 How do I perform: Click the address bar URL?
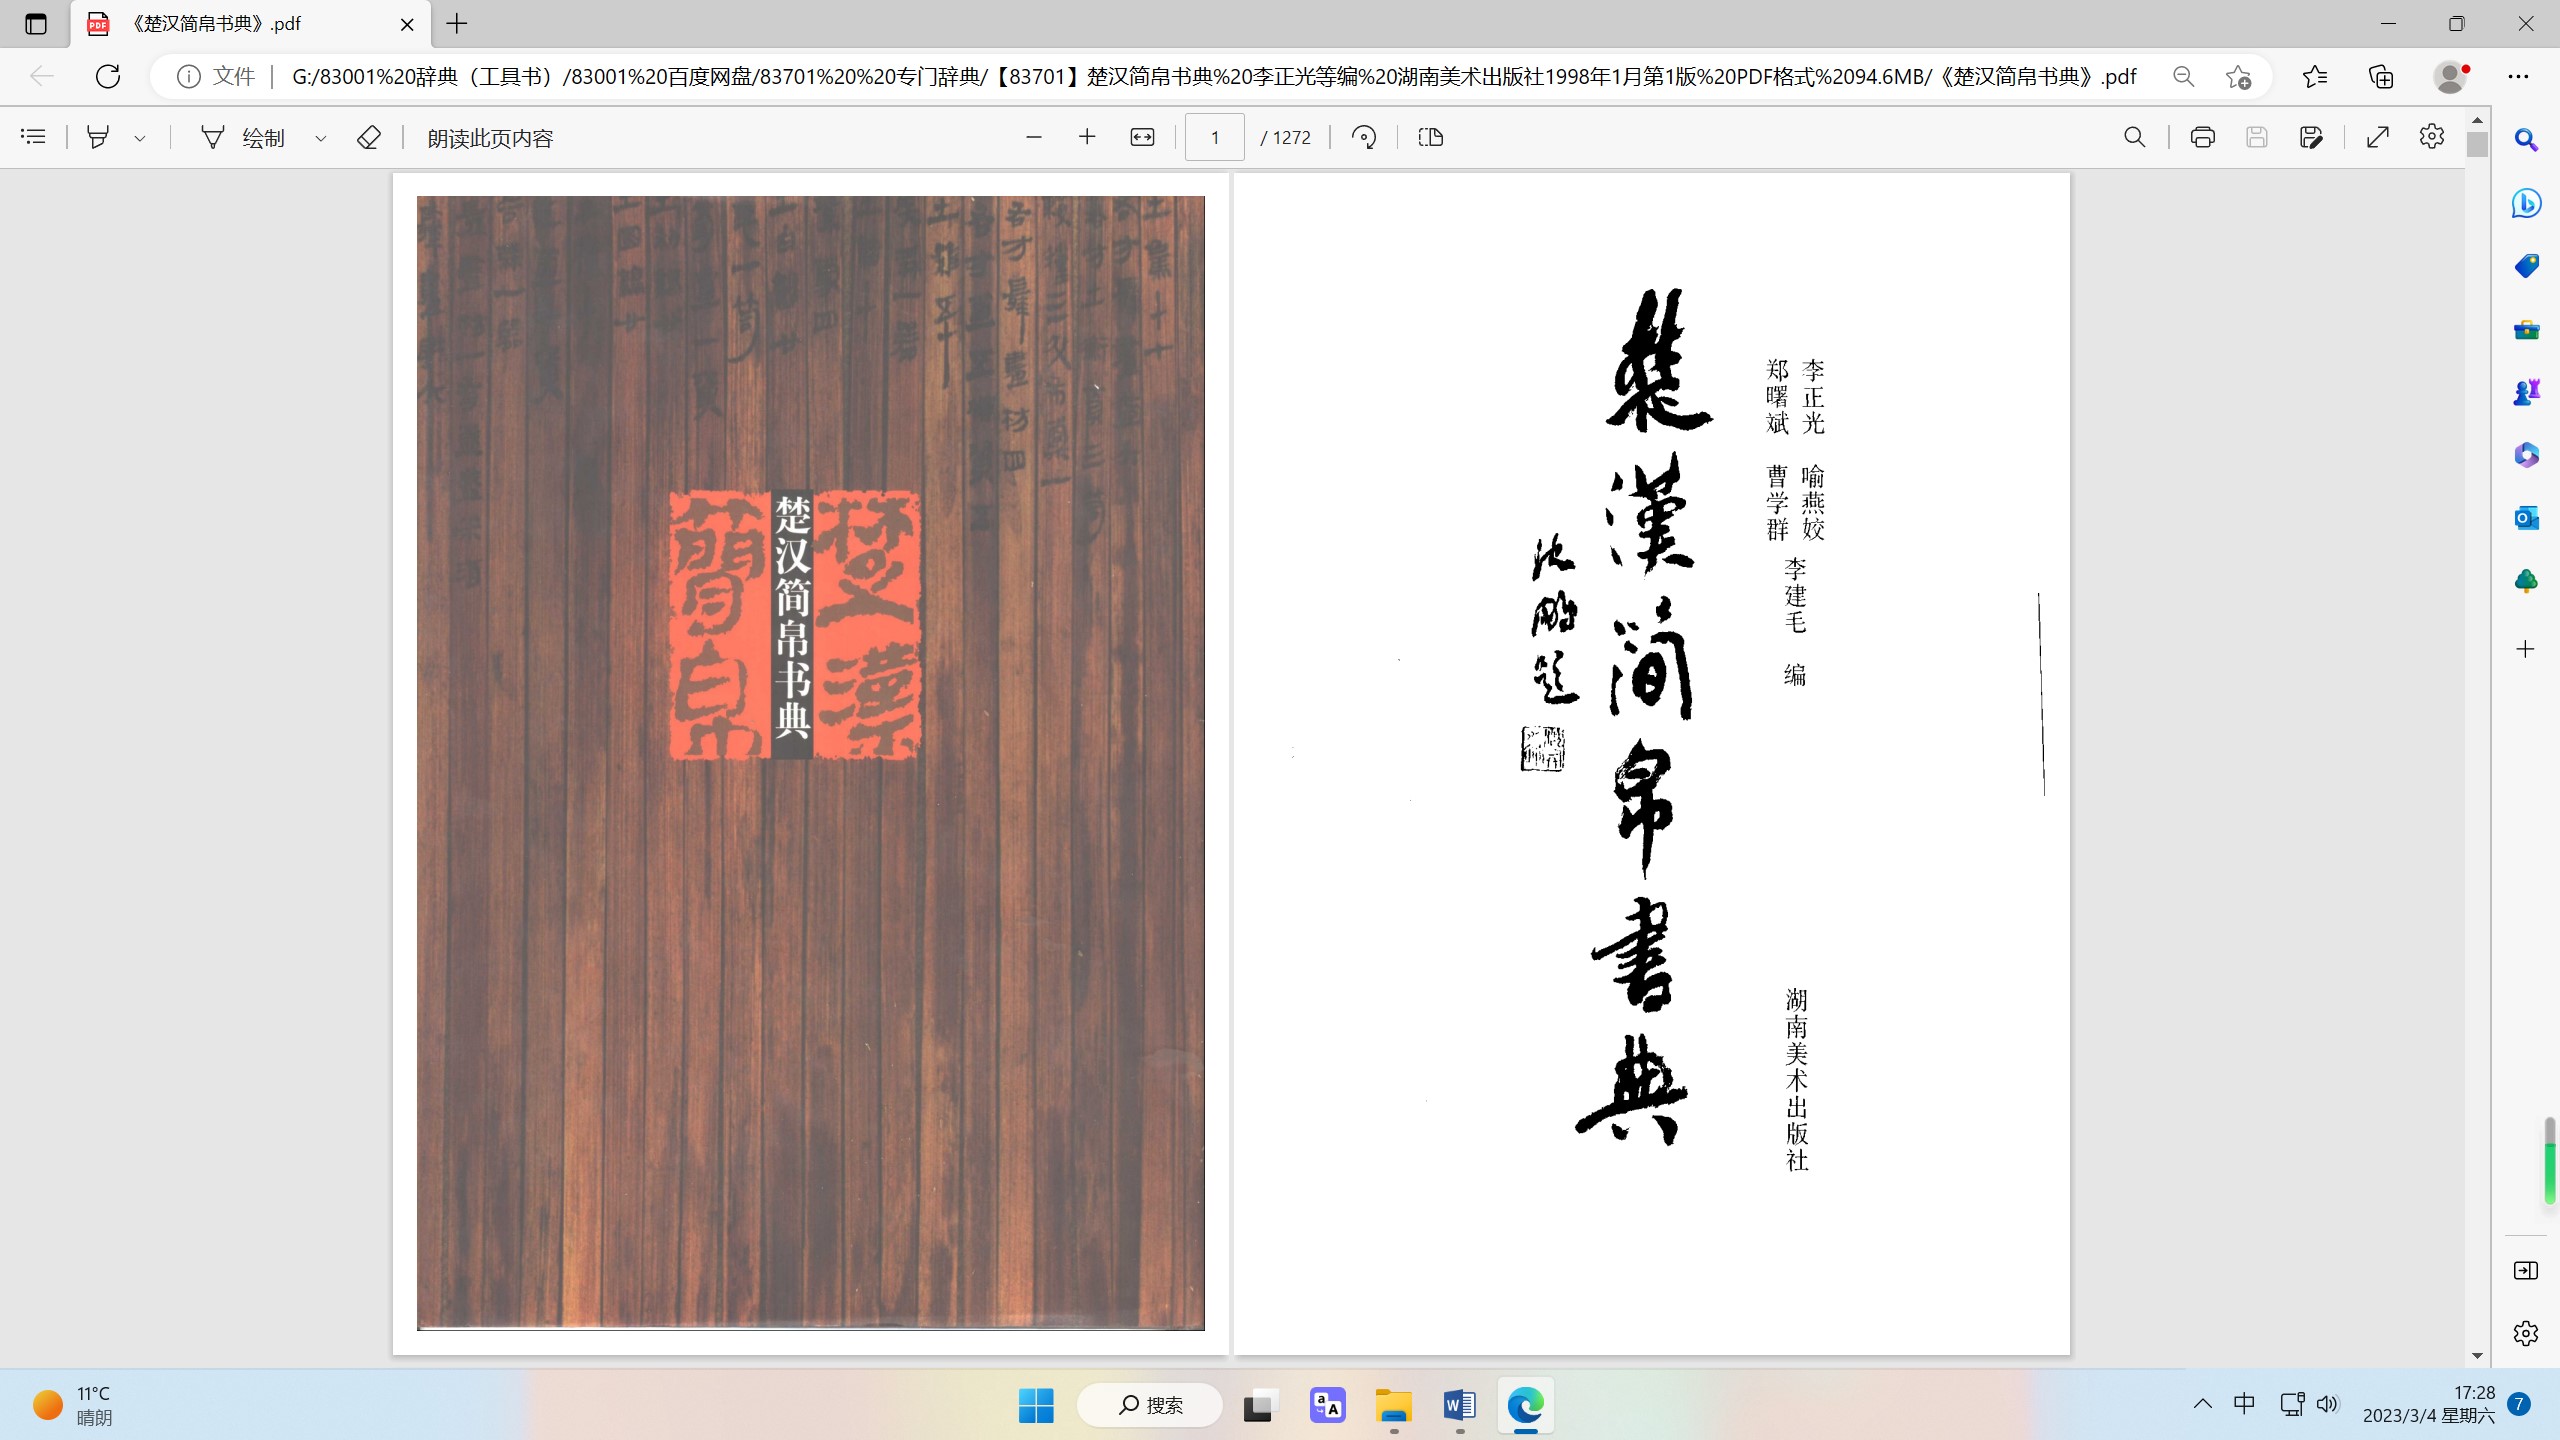(x=1213, y=77)
